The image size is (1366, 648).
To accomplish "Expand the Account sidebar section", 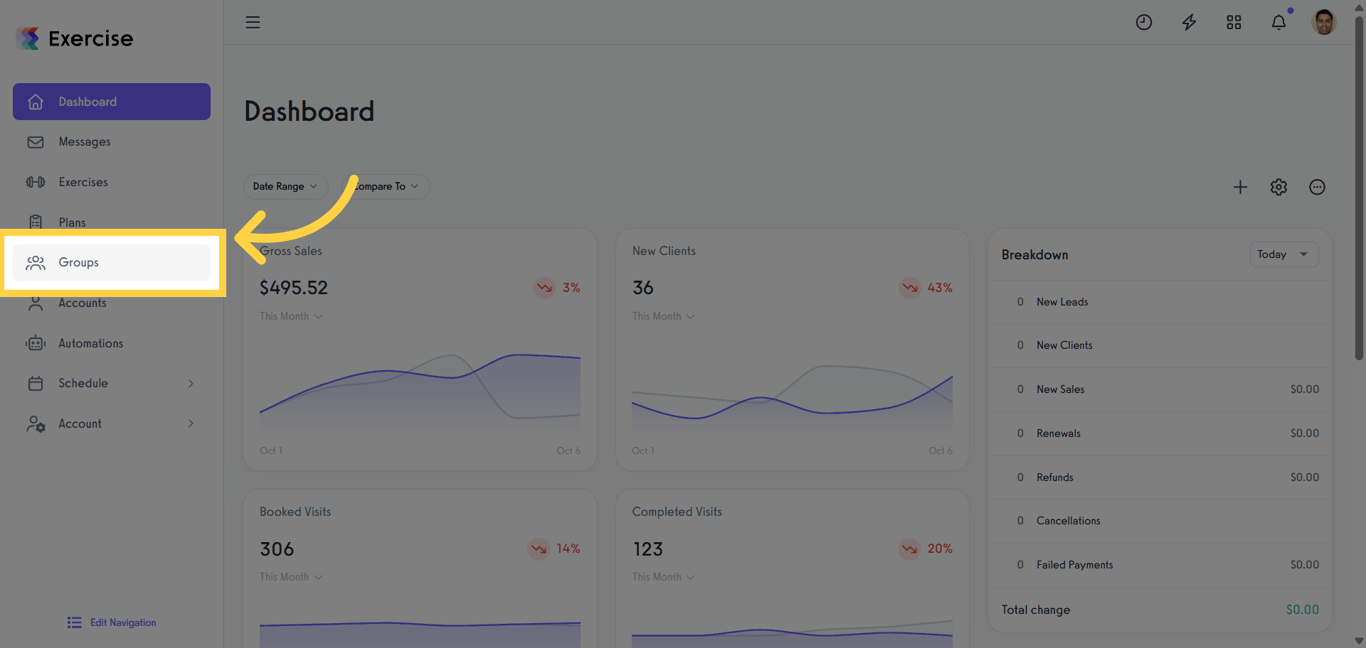I will [110, 423].
